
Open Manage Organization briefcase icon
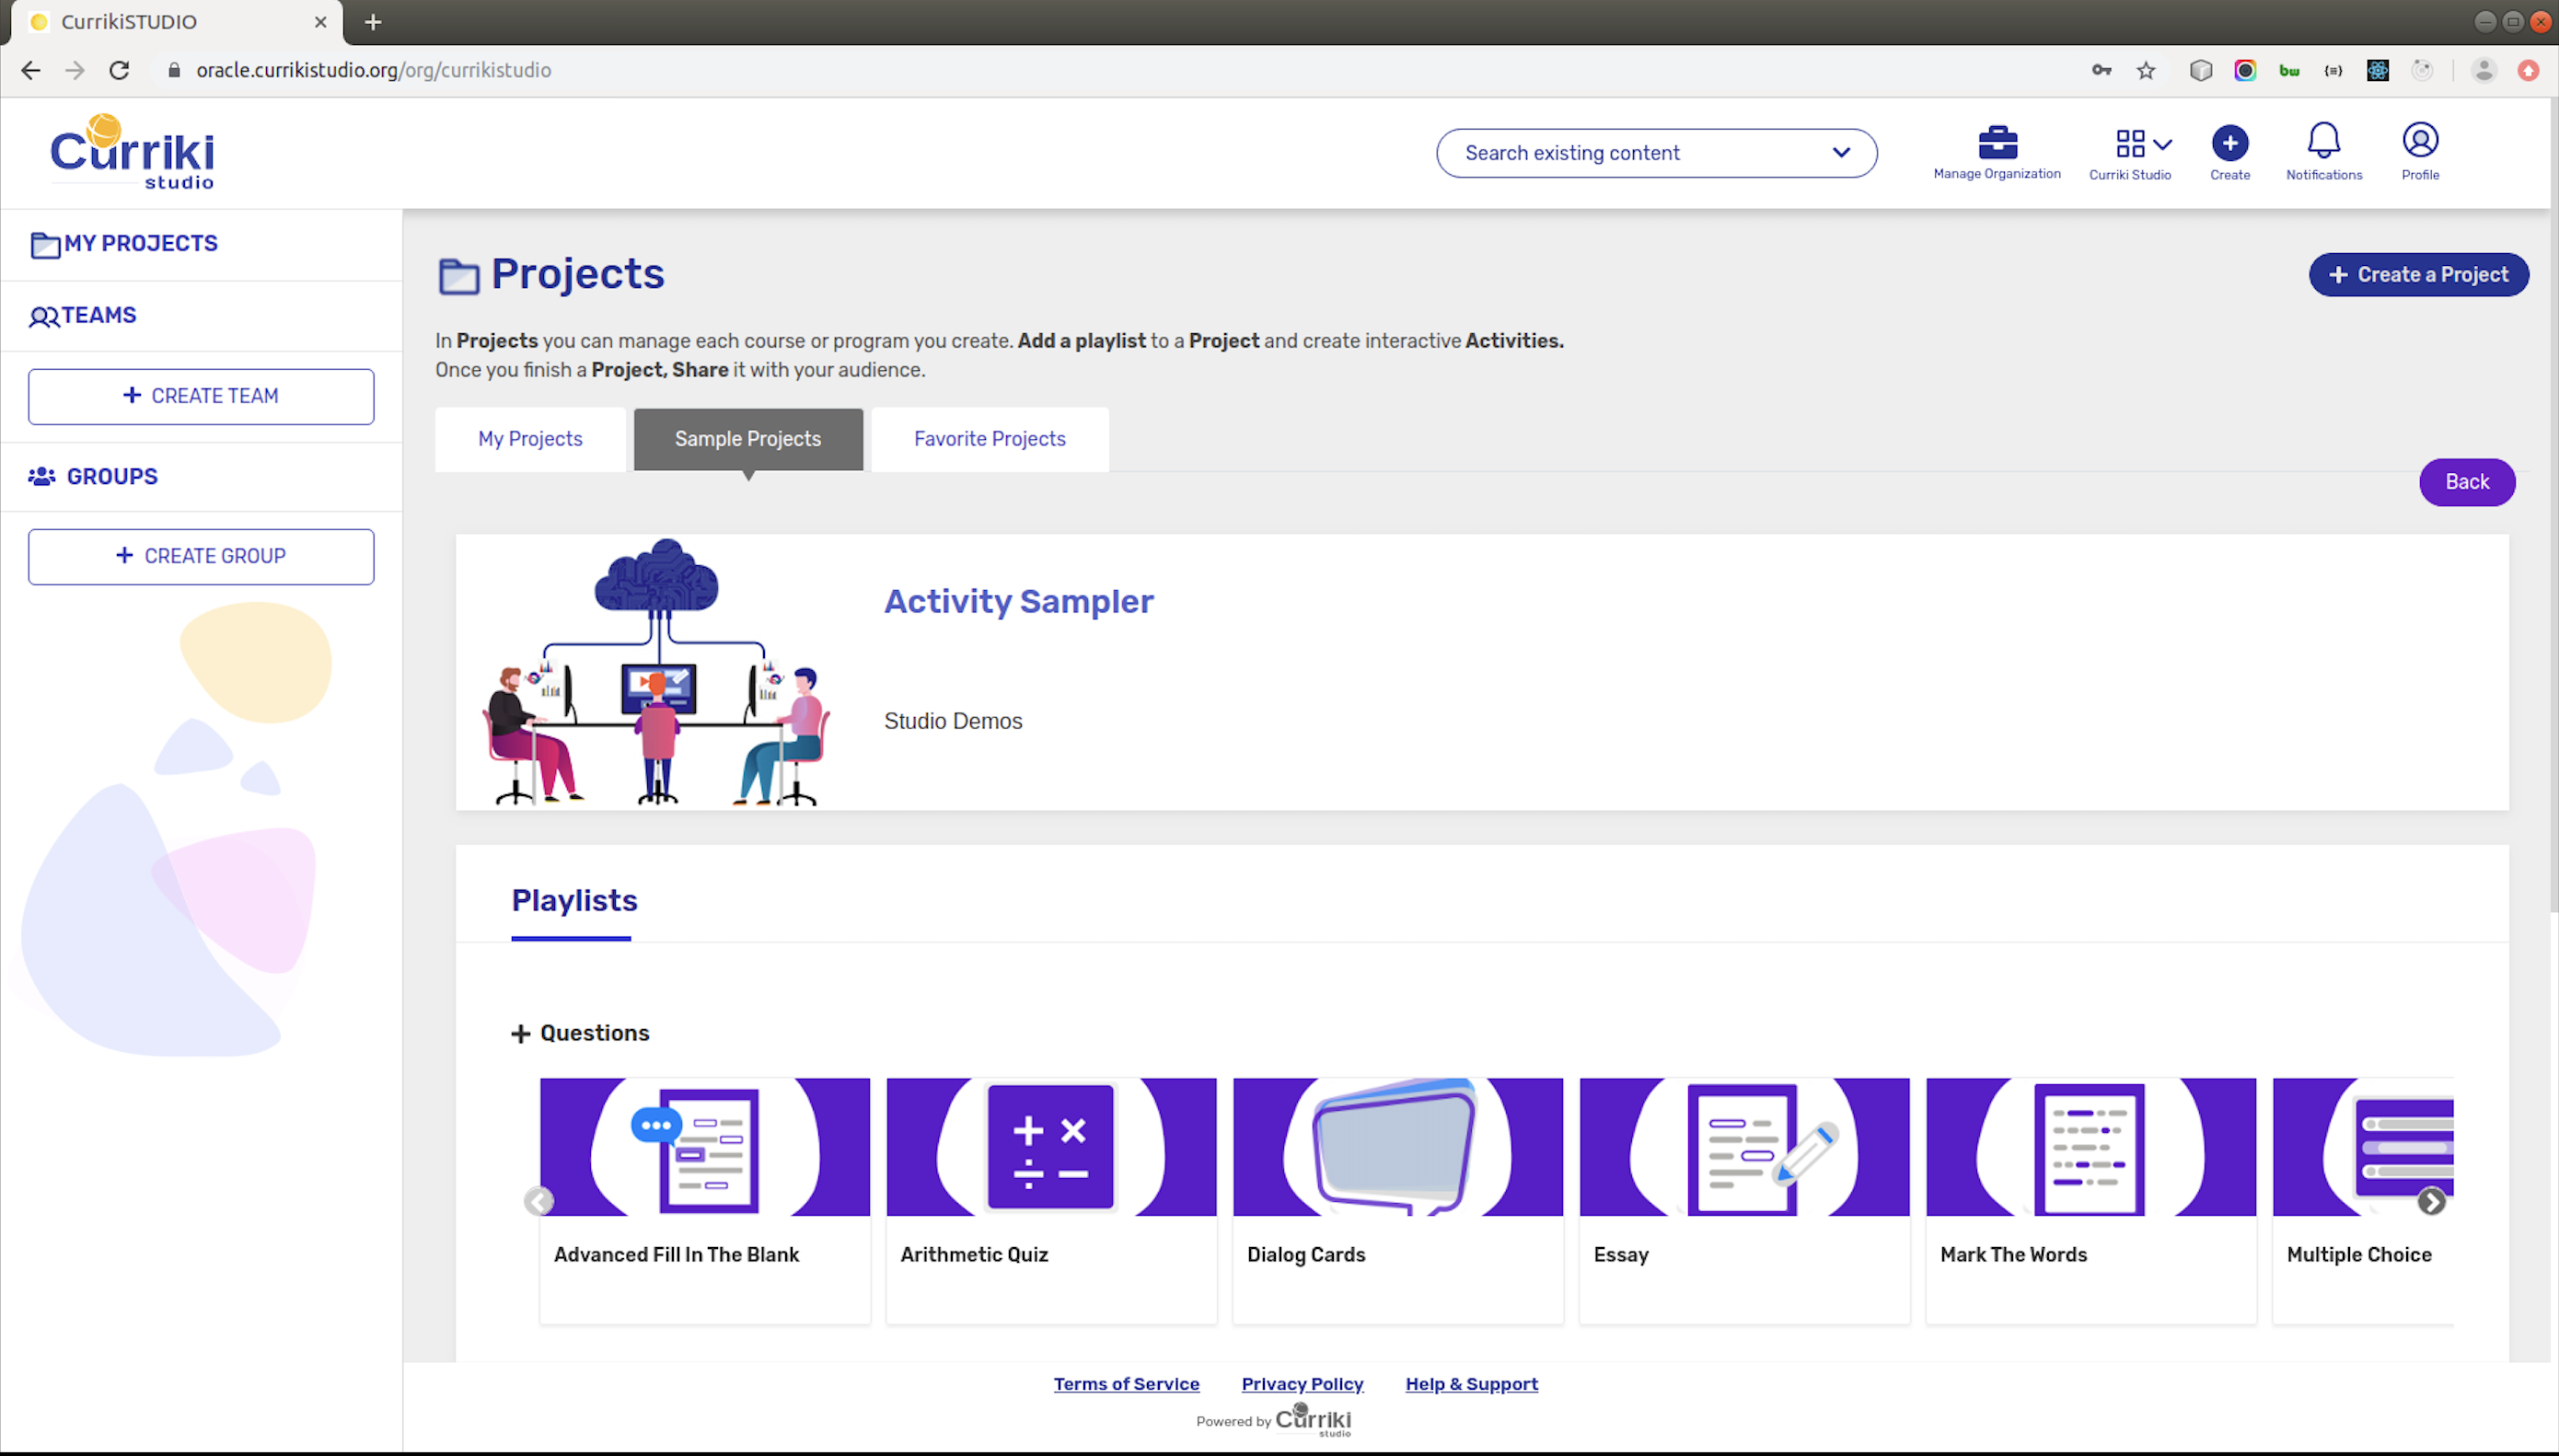click(x=1996, y=143)
